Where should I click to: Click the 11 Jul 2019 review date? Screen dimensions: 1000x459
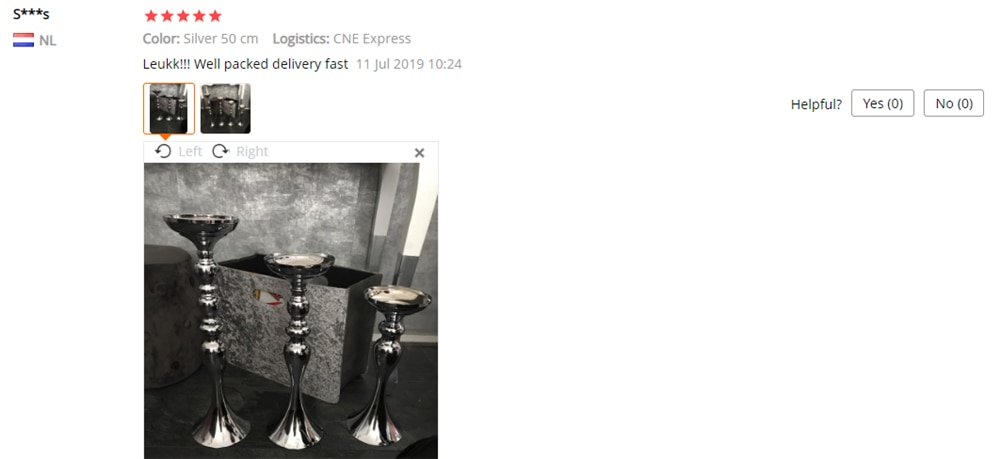(x=409, y=64)
